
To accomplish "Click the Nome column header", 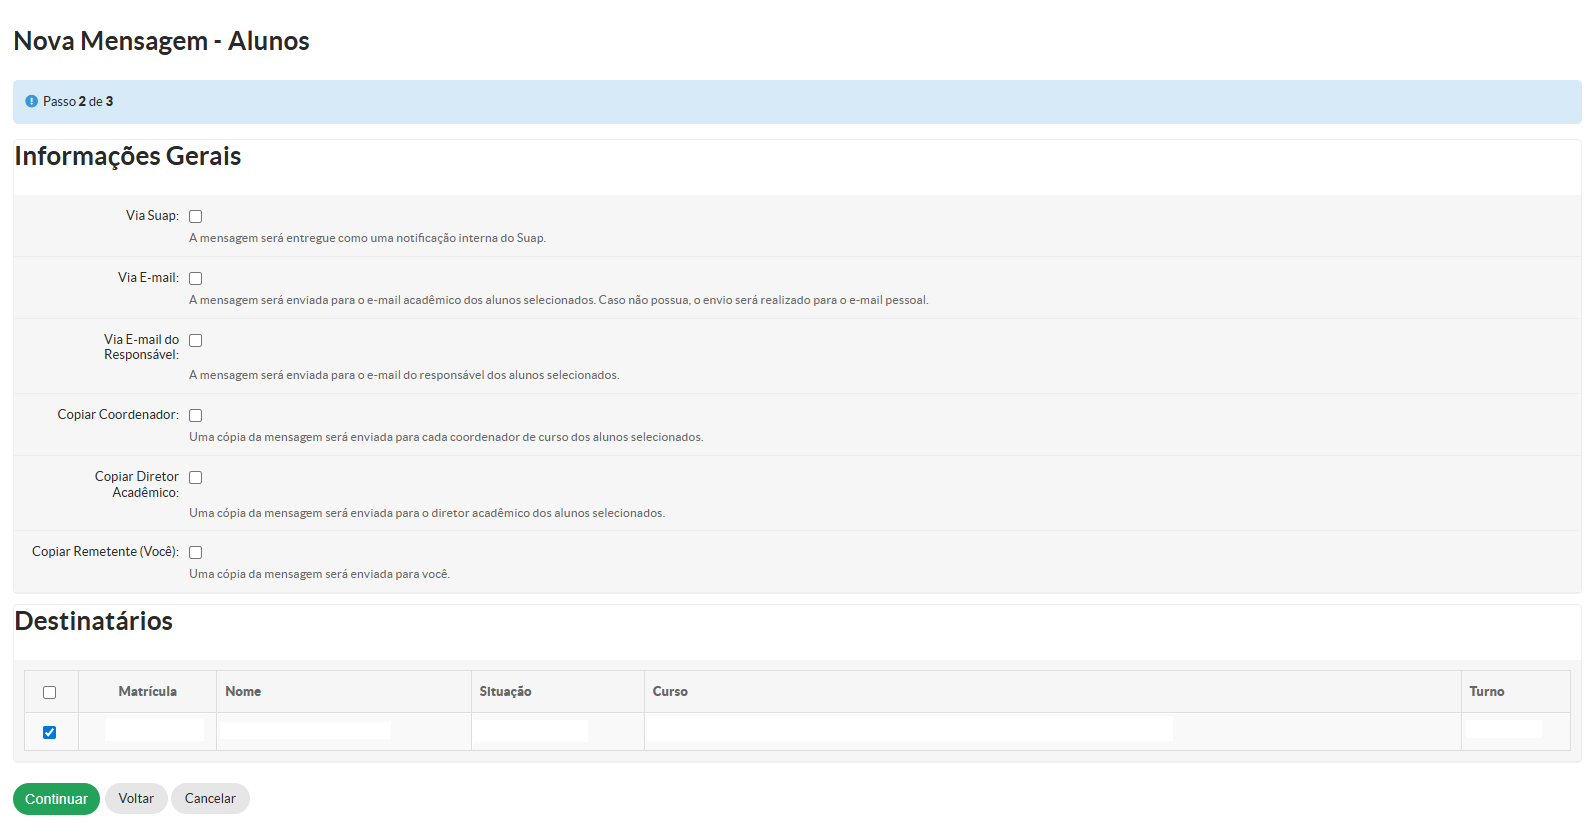I will coord(243,691).
